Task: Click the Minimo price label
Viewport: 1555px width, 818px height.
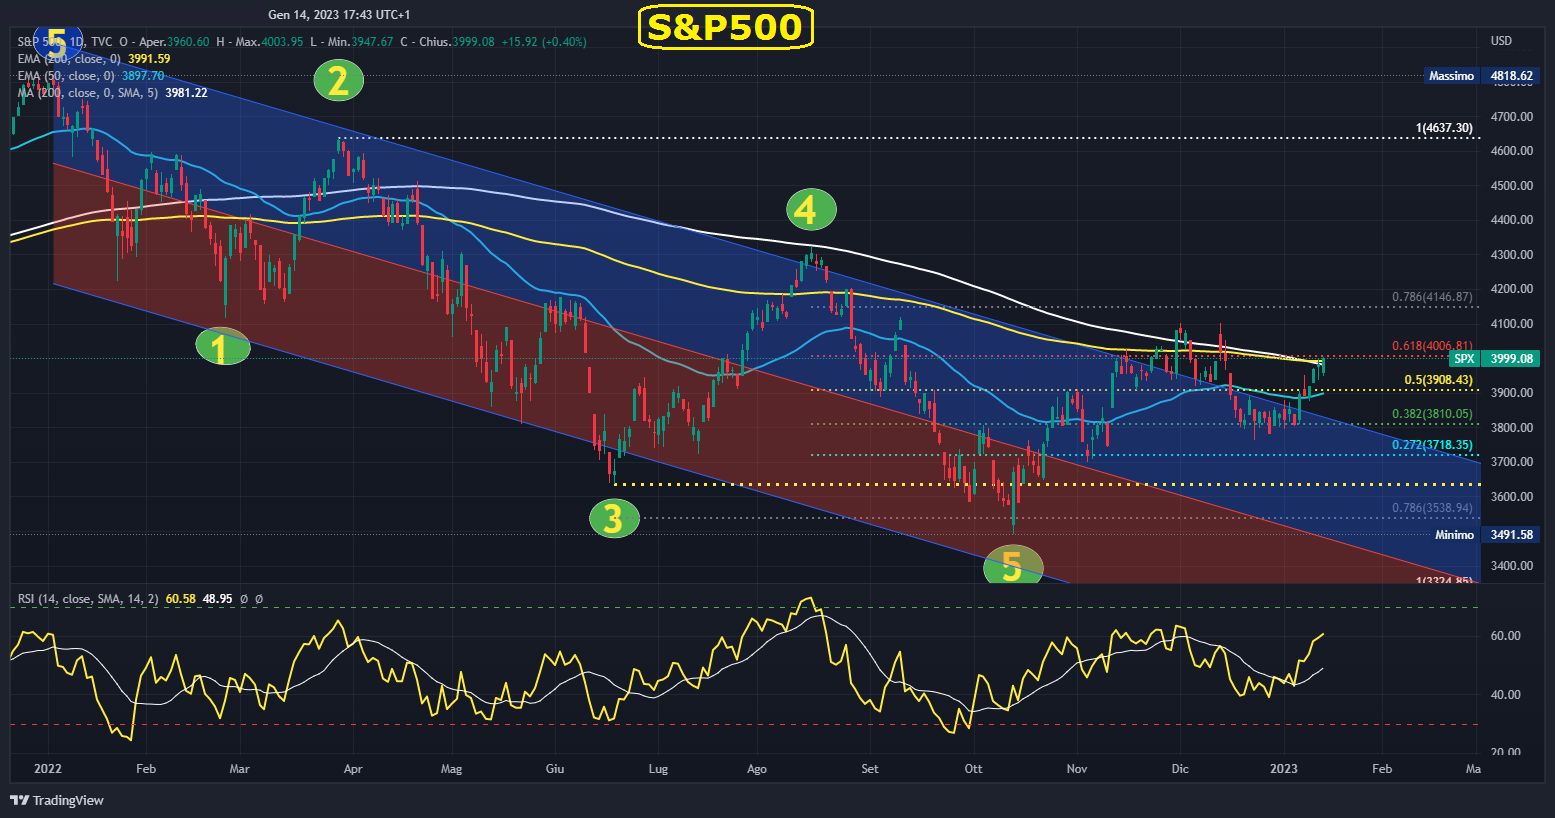Action: coord(1454,535)
